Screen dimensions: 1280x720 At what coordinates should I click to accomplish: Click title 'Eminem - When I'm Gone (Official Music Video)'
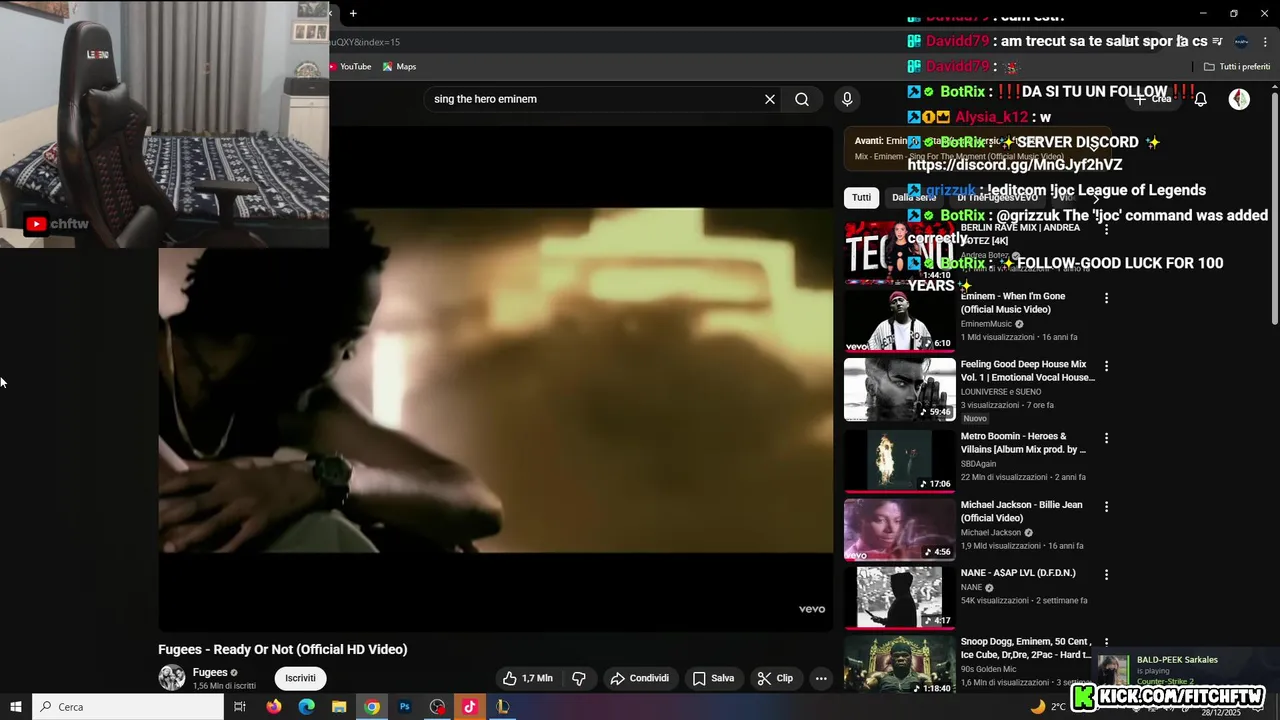1013,303
